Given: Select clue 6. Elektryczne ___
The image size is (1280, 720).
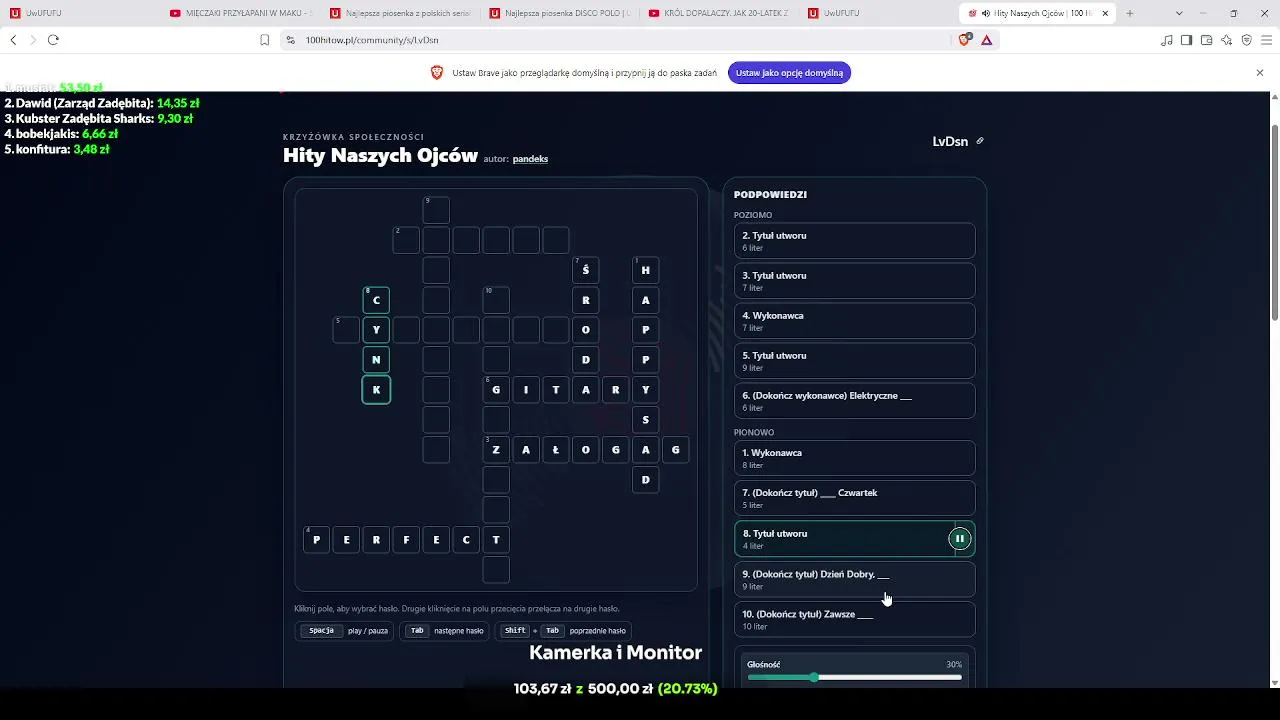Looking at the screenshot, I should [854, 401].
